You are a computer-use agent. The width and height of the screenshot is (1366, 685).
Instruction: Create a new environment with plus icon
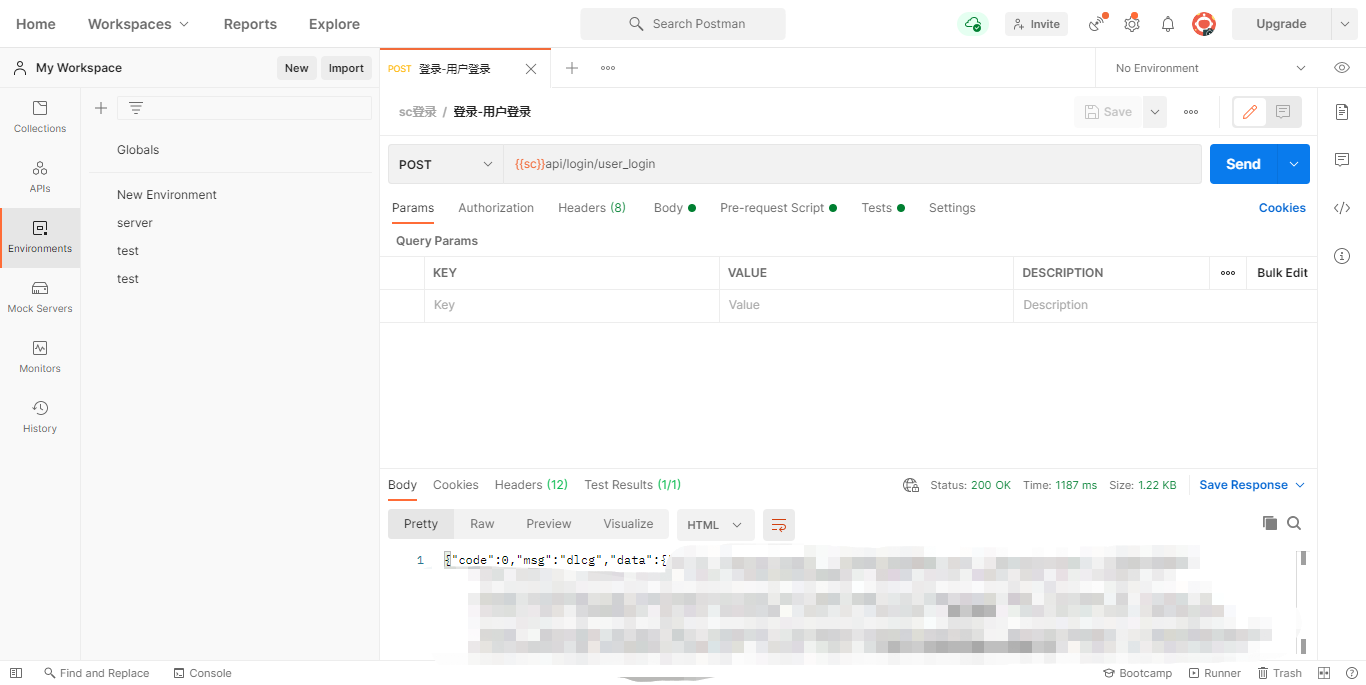point(101,108)
